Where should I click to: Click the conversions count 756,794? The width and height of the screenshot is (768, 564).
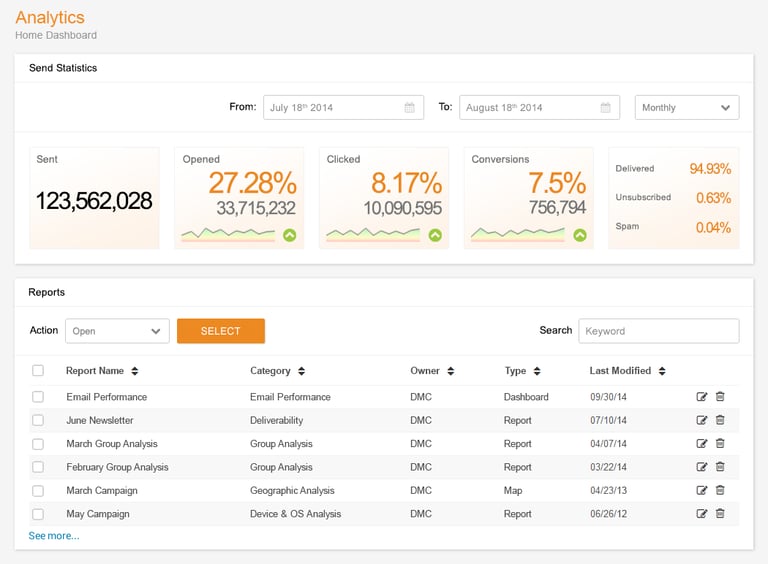[x=557, y=208]
